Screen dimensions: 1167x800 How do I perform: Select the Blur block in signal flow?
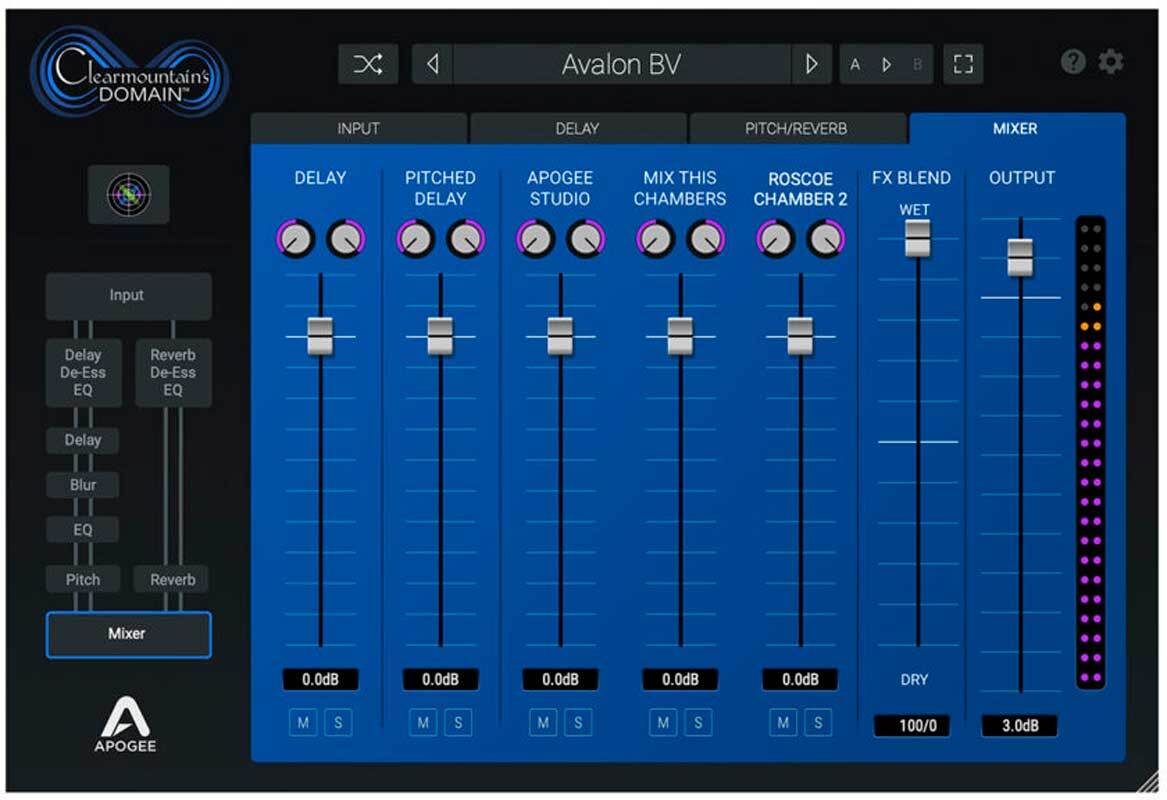(x=83, y=485)
